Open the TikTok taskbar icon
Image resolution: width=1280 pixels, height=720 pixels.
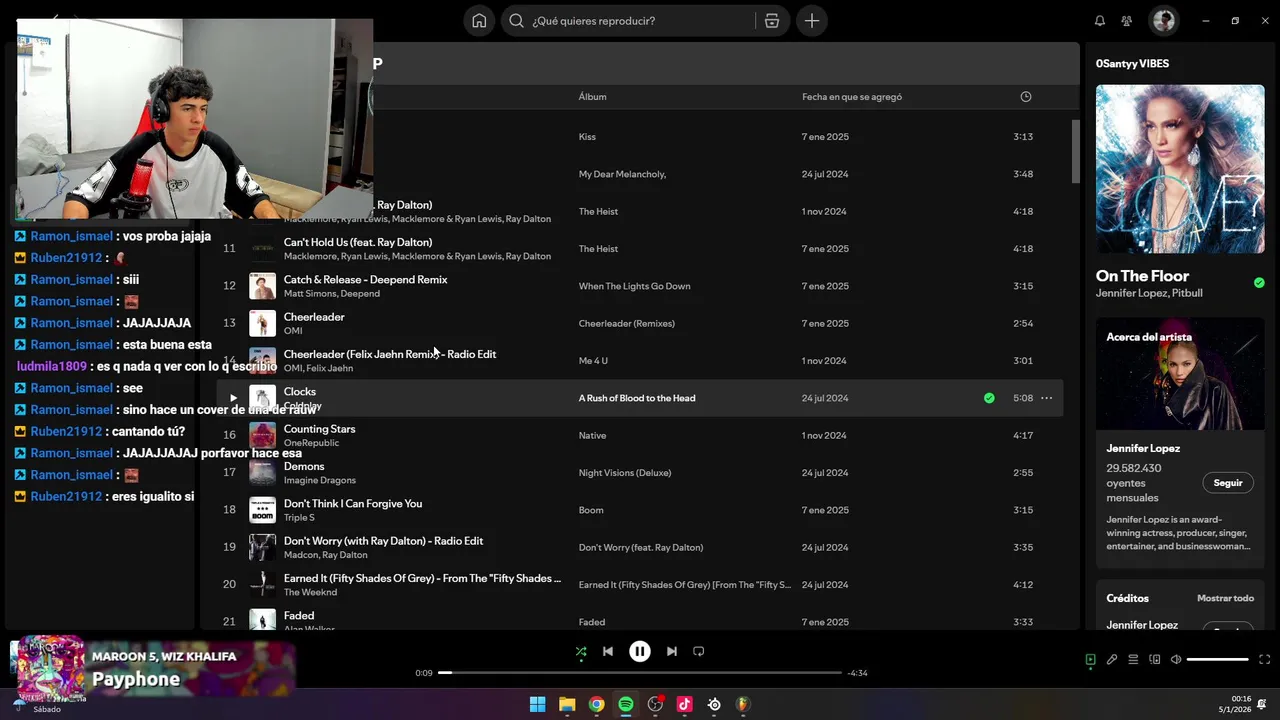tap(685, 704)
